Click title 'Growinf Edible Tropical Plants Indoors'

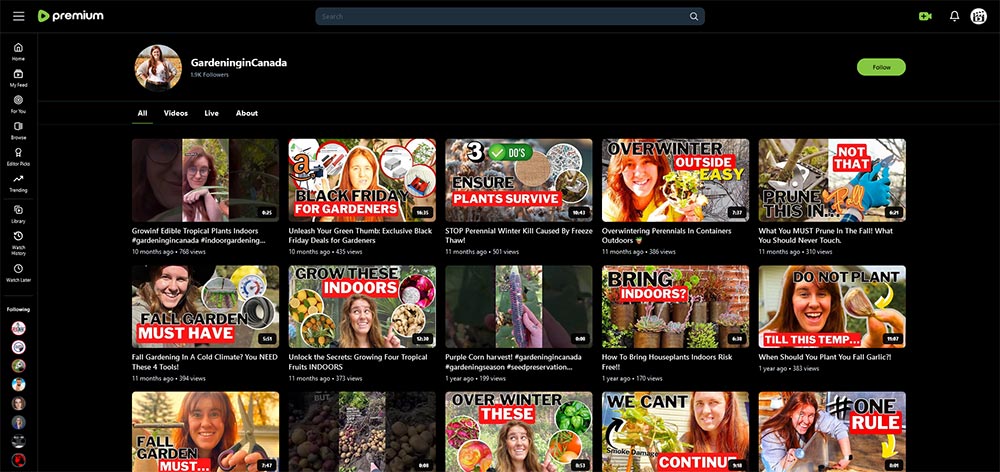(198, 235)
